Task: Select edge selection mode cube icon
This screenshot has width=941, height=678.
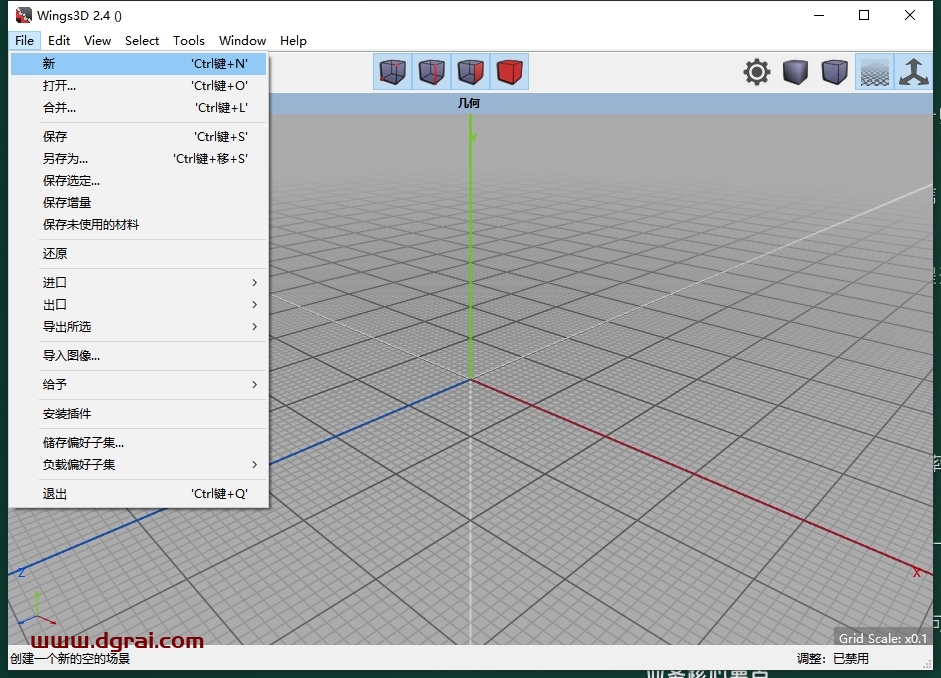Action: [431, 71]
